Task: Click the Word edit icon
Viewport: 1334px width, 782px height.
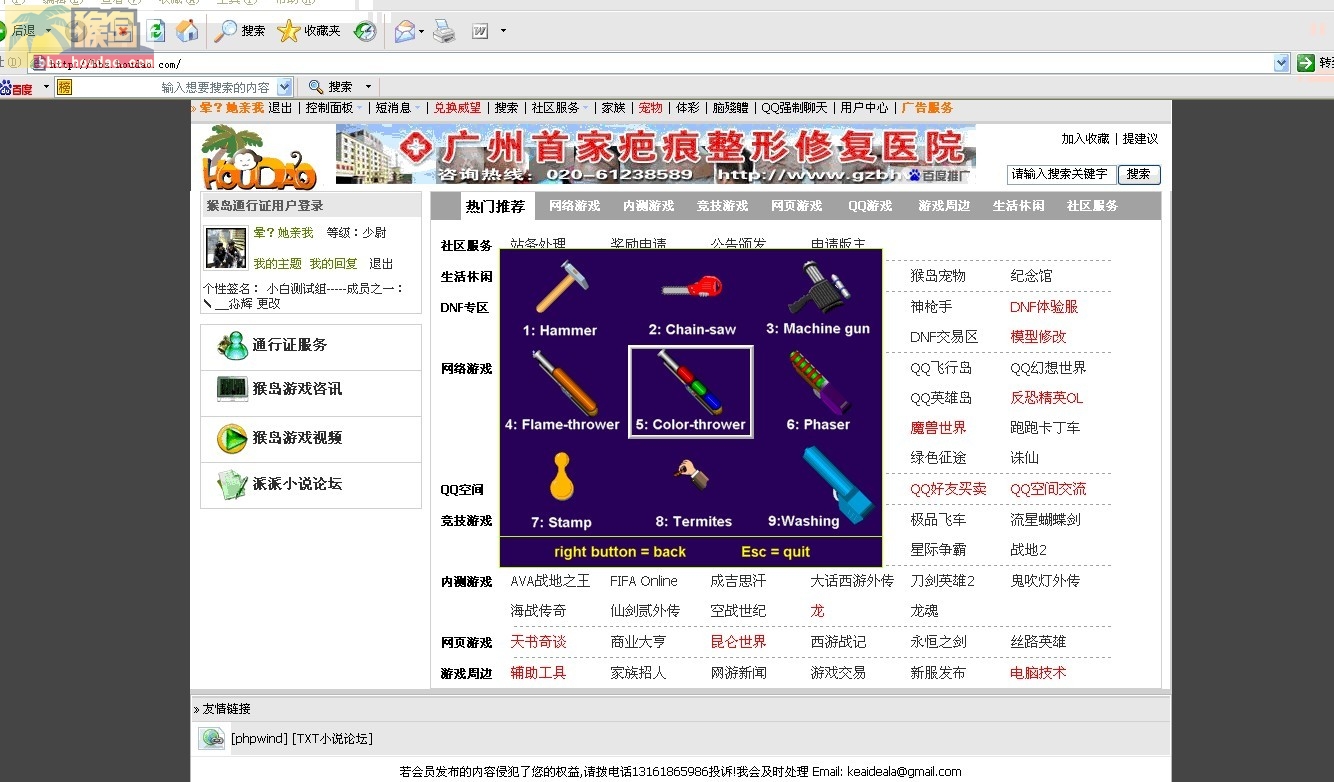Action: click(479, 31)
